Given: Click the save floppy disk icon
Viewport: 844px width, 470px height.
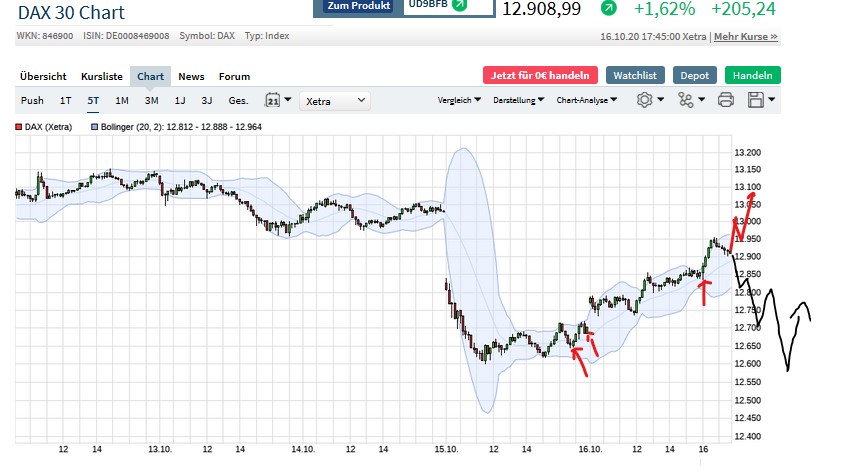Looking at the screenshot, I should click(x=756, y=100).
